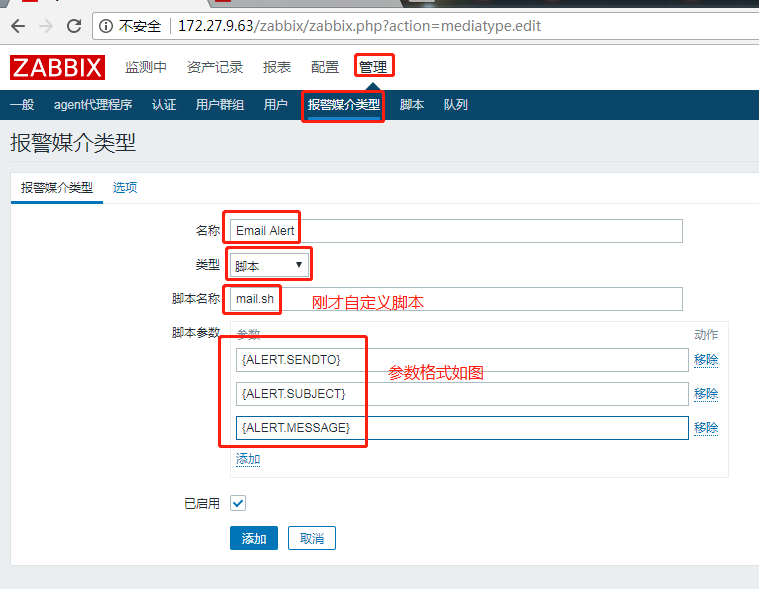Viewport: 759px width, 589px height.
Task: Click the 名称 field containing Email Alert
Action: coord(456,231)
